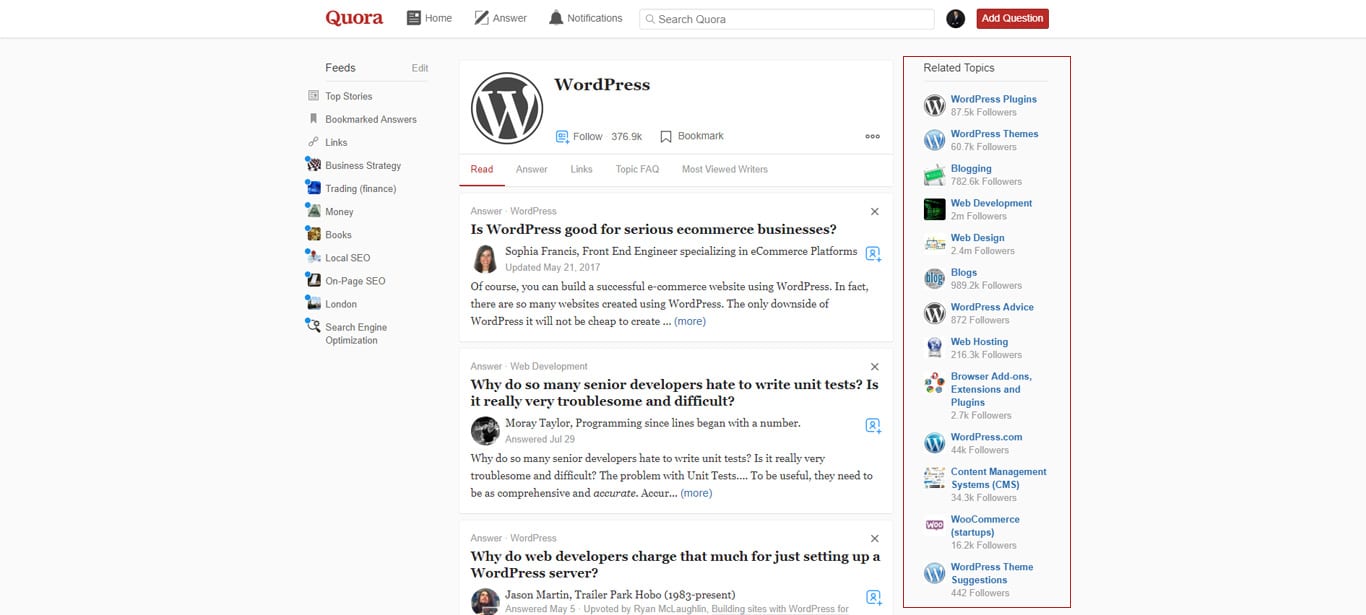Follow the WordPress topic
The width and height of the screenshot is (1366, 615).
(x=579, y=137)
